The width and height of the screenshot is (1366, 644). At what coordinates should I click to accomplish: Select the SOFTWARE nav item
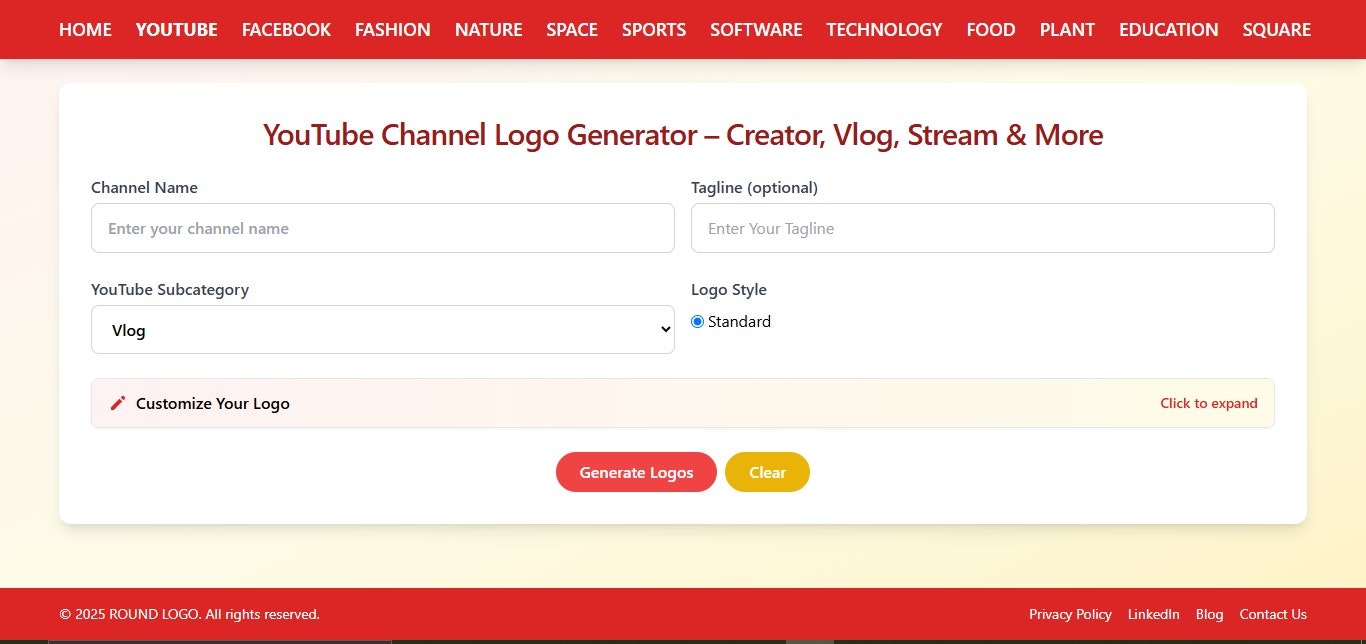click(x=756, y=30)
